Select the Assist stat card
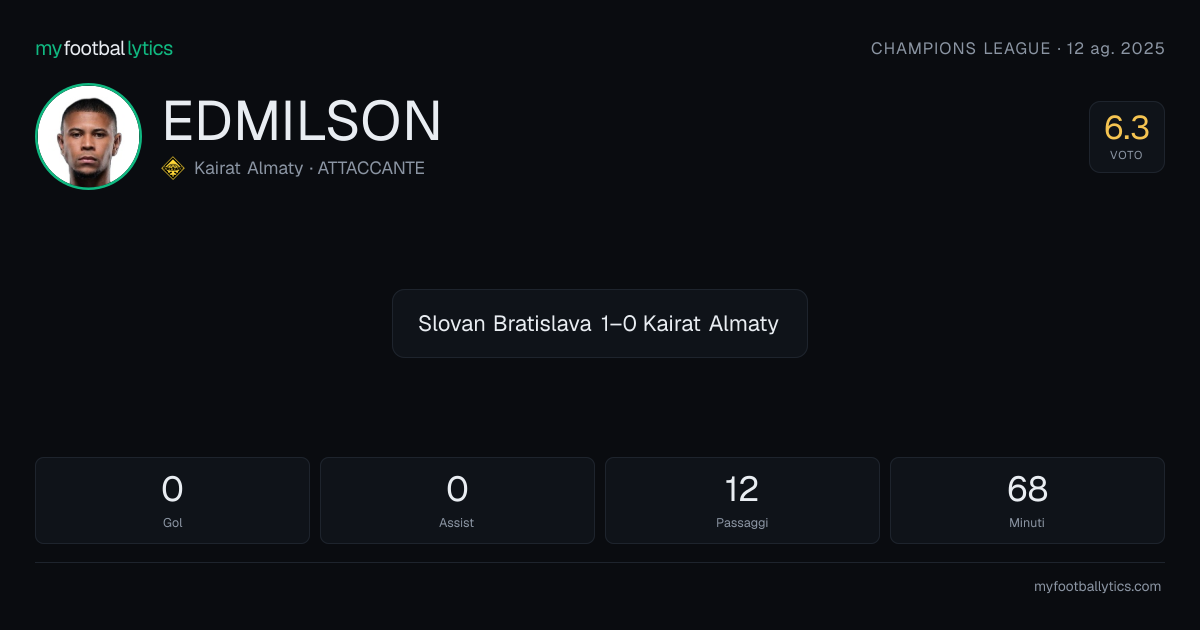The image size is (1200, 630). pos(457,500)
